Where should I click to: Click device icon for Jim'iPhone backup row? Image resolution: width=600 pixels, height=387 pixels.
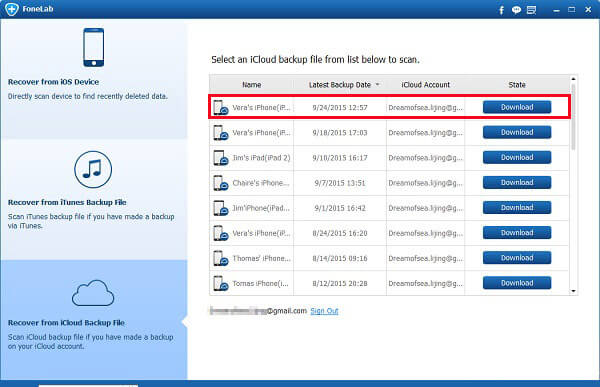point(221,208)
